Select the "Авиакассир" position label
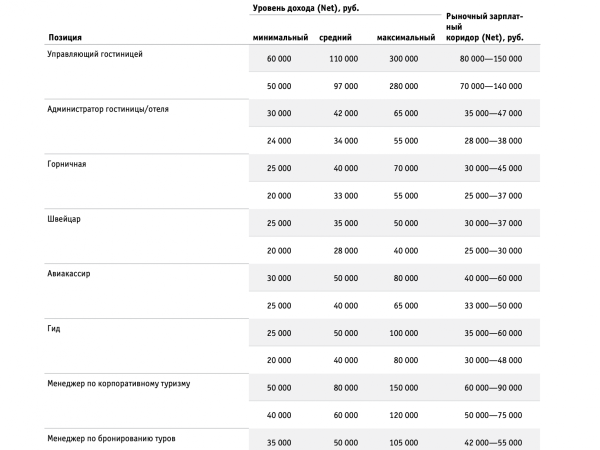The width and height of the screenshot is (600, 450). point(69,273)
